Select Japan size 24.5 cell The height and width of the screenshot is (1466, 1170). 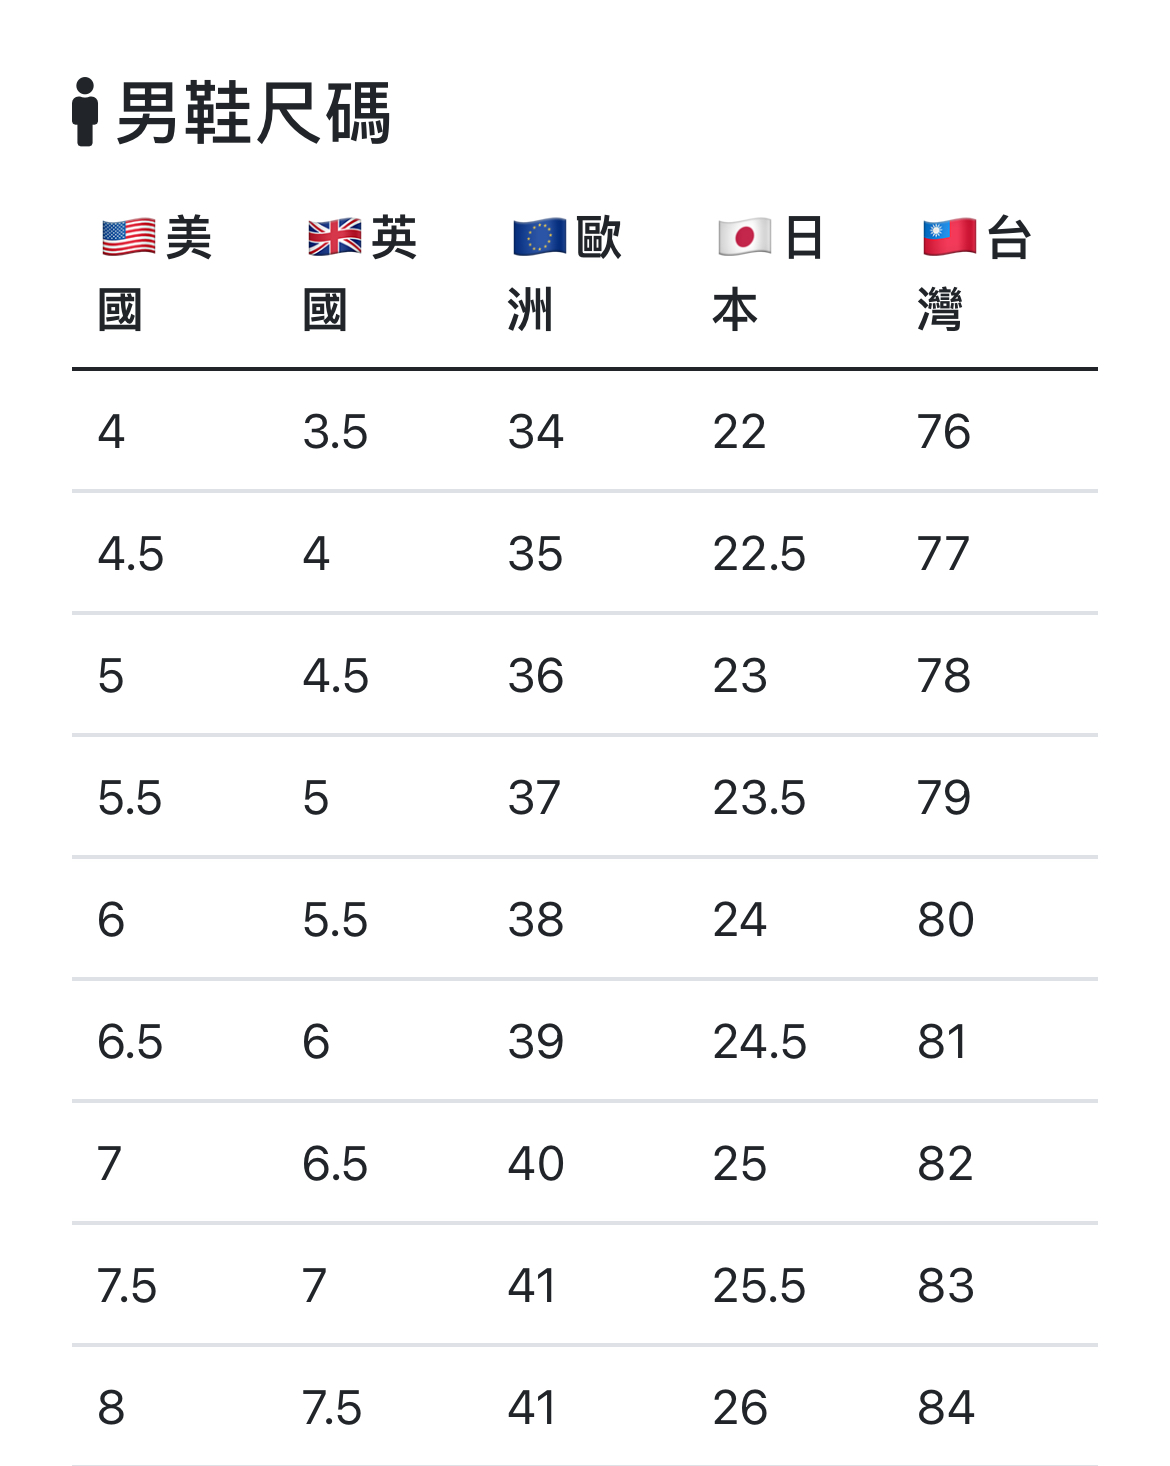click(x=759, y=1042)
